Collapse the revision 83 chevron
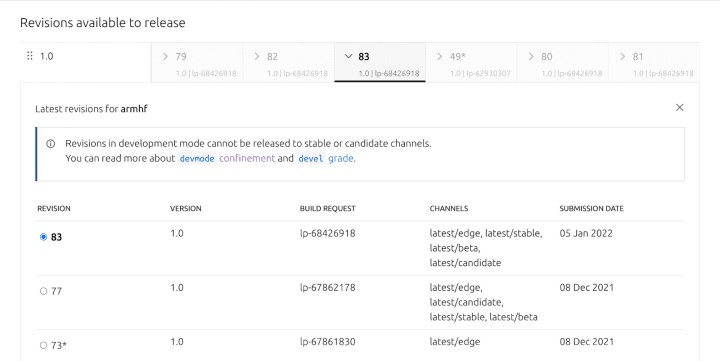Image resolution: width=720 pixels, height=361 pixels. (349, 56)
